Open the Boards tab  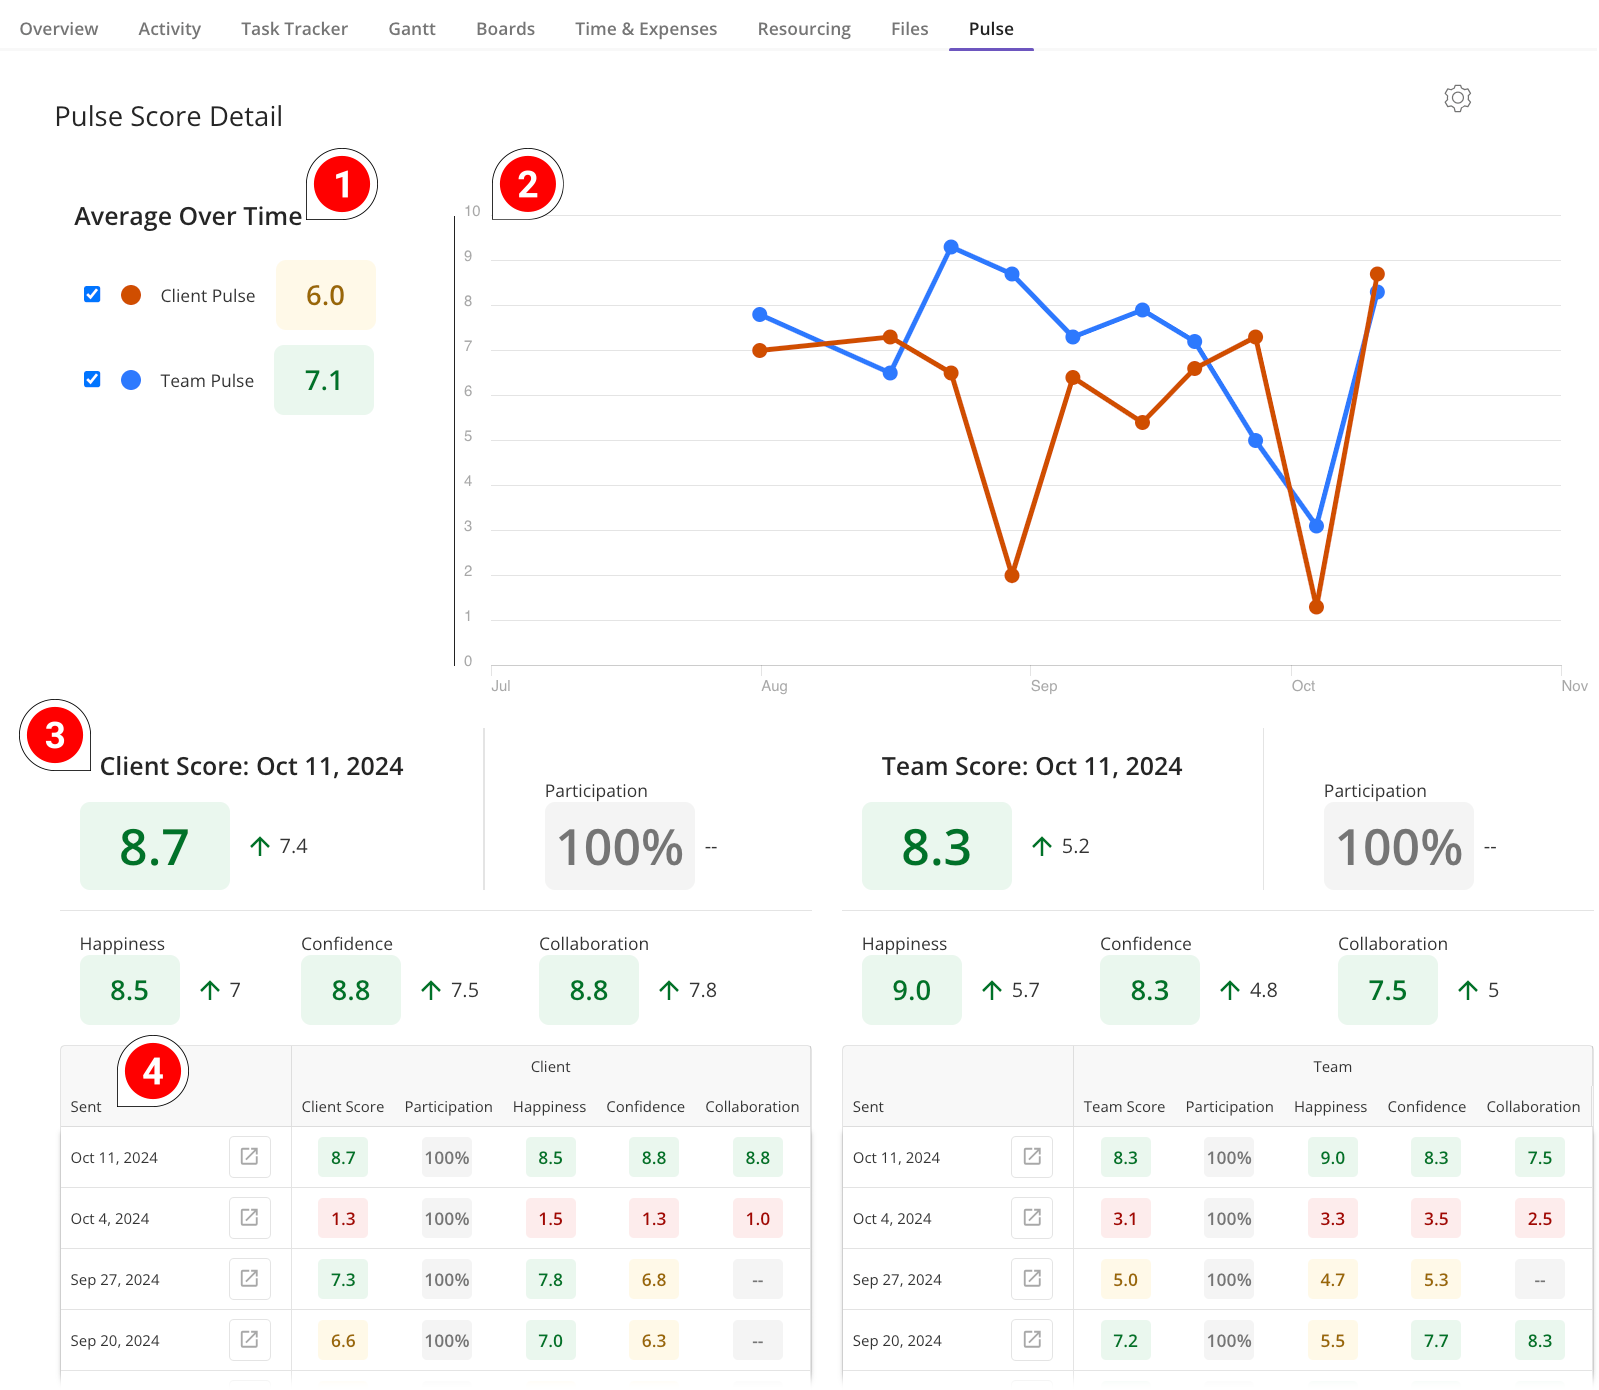pyautogui.click(x=505, y=29)
